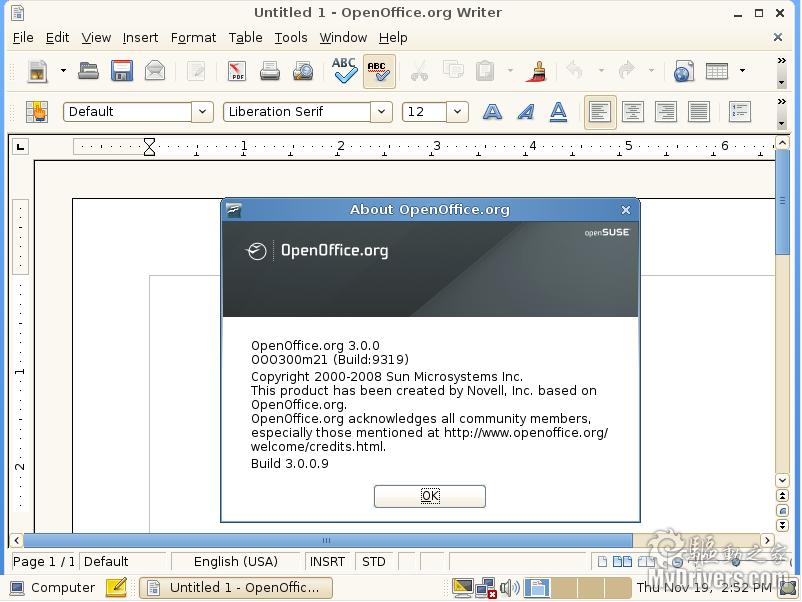Enable Align Right paragraph alignment

(665, 112)
